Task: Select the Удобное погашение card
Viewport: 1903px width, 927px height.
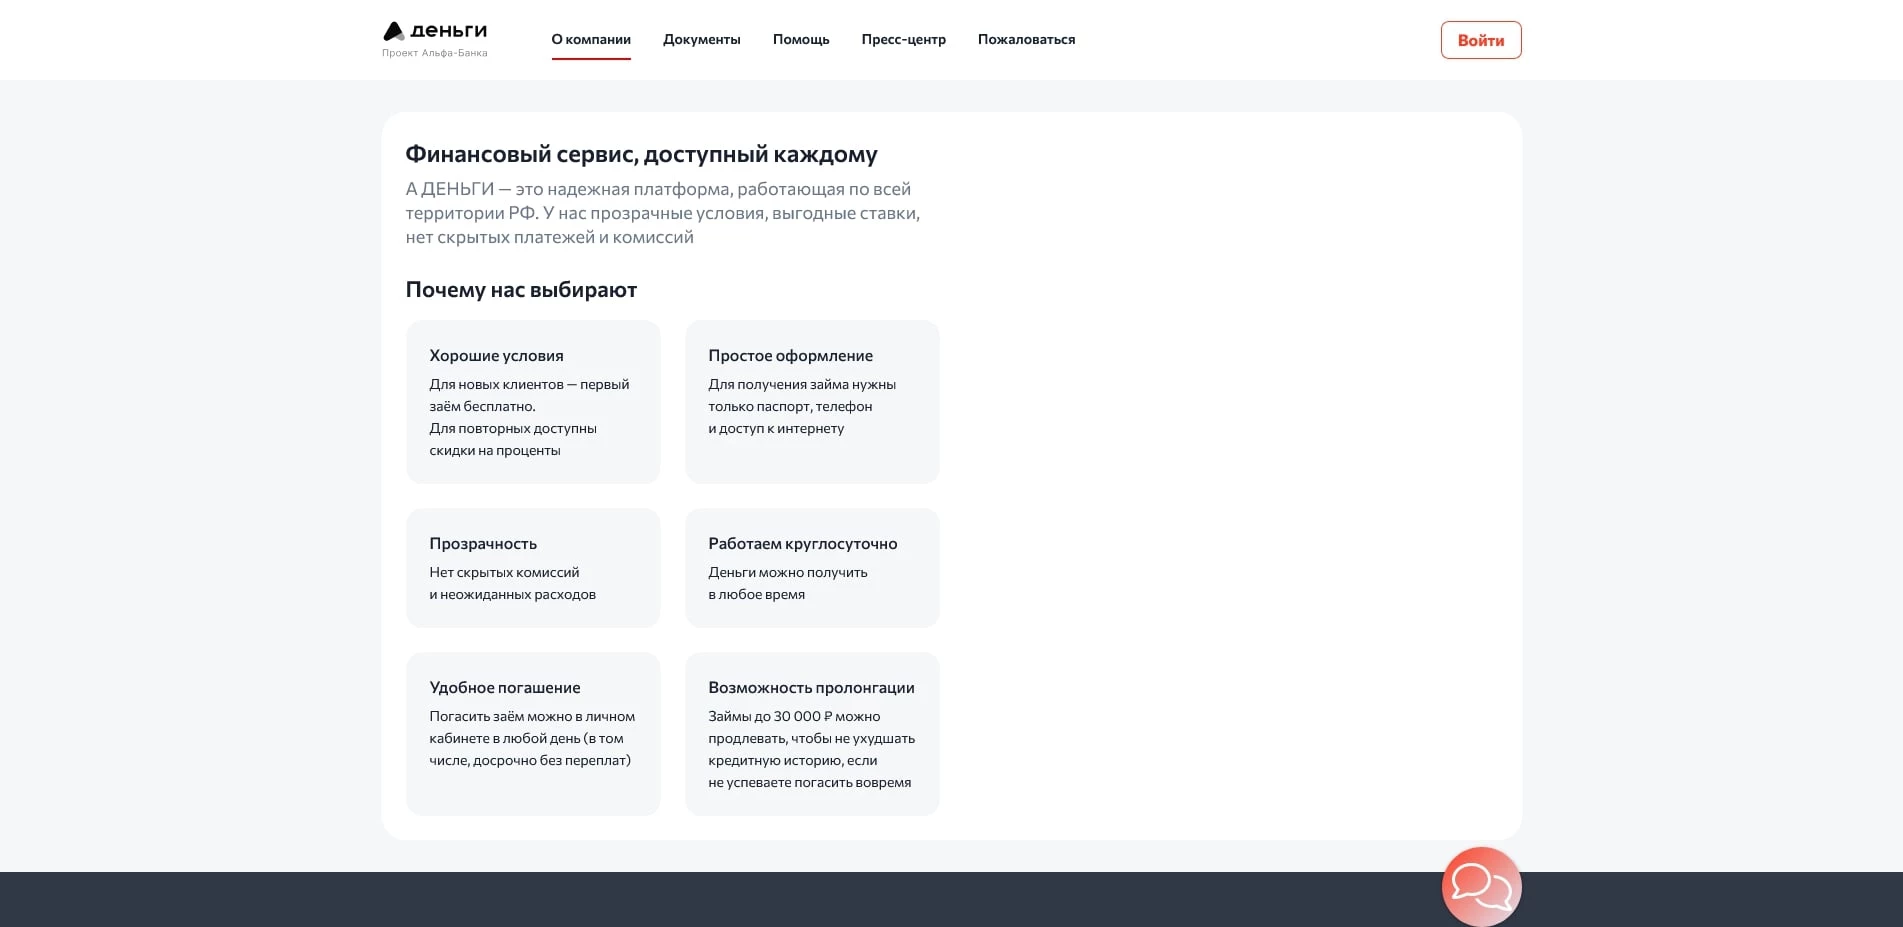Action: (x=532, y=733)
